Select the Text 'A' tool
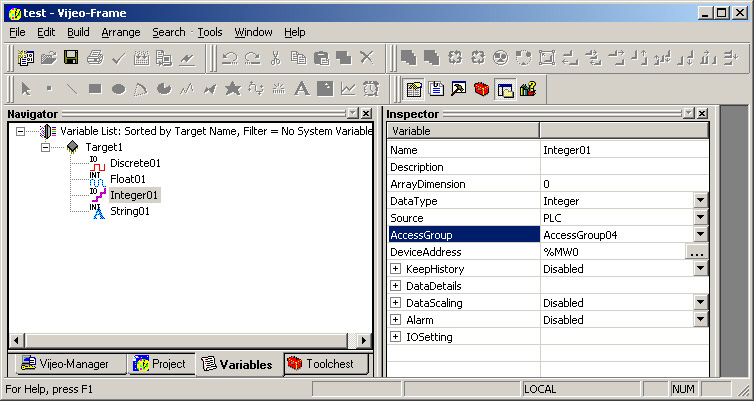The image size is (754, 401). tap(302, 88)
